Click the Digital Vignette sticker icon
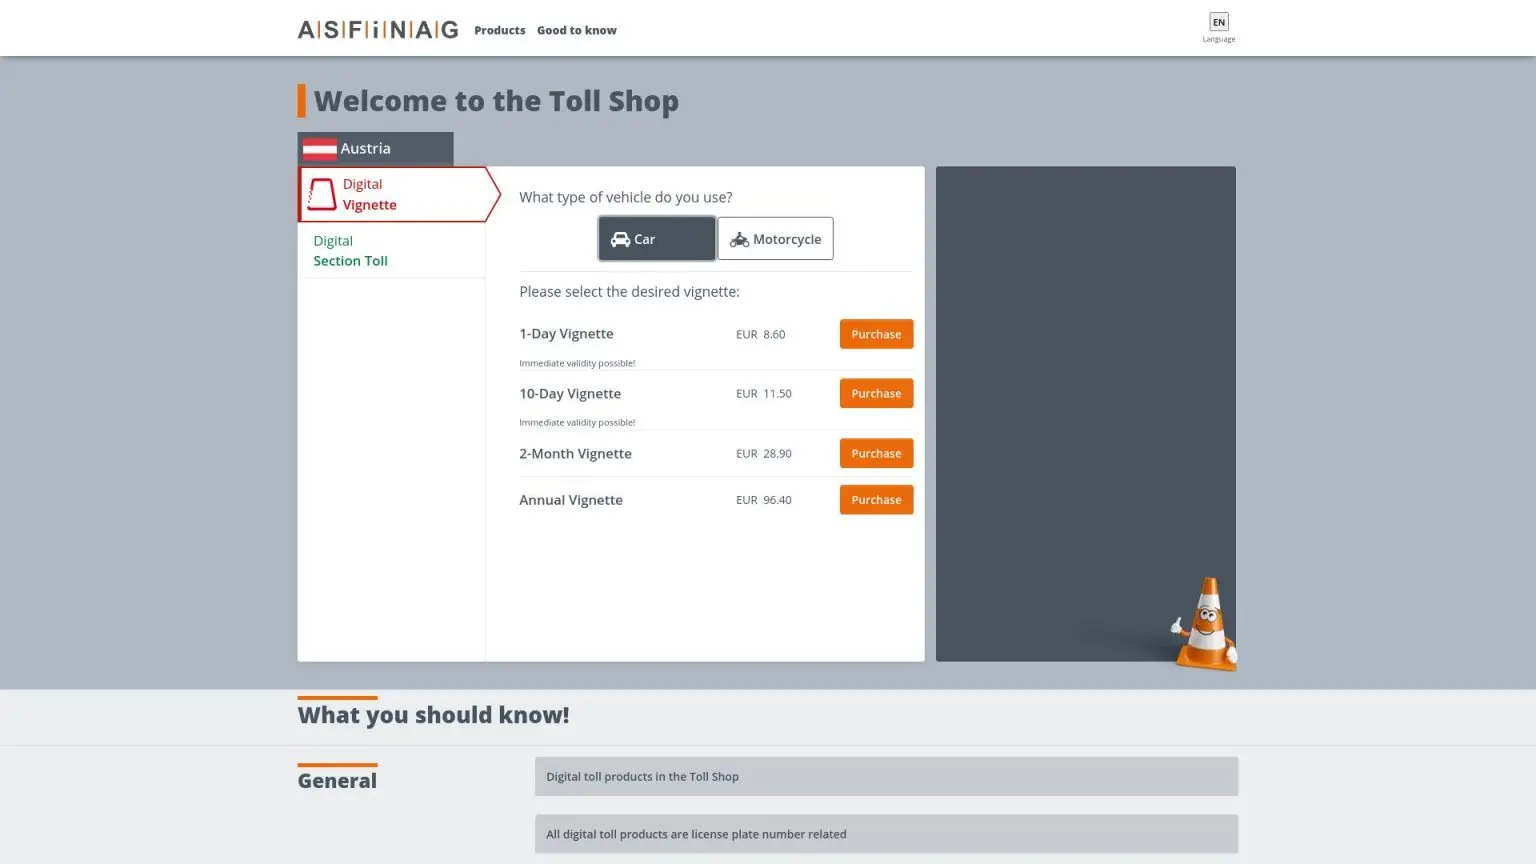The height and width of the screenshot is (864, 1536). tap(321, 194)
